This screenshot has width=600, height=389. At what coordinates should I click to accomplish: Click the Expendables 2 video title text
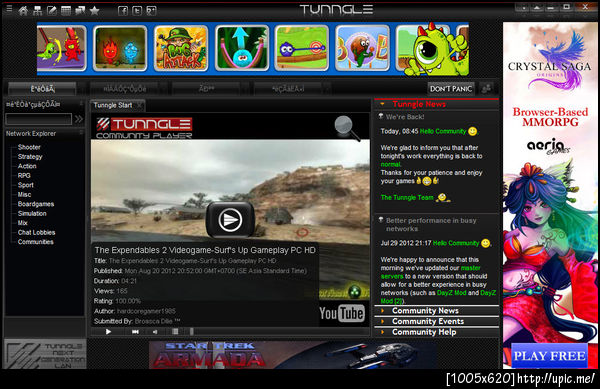point(205,250)
